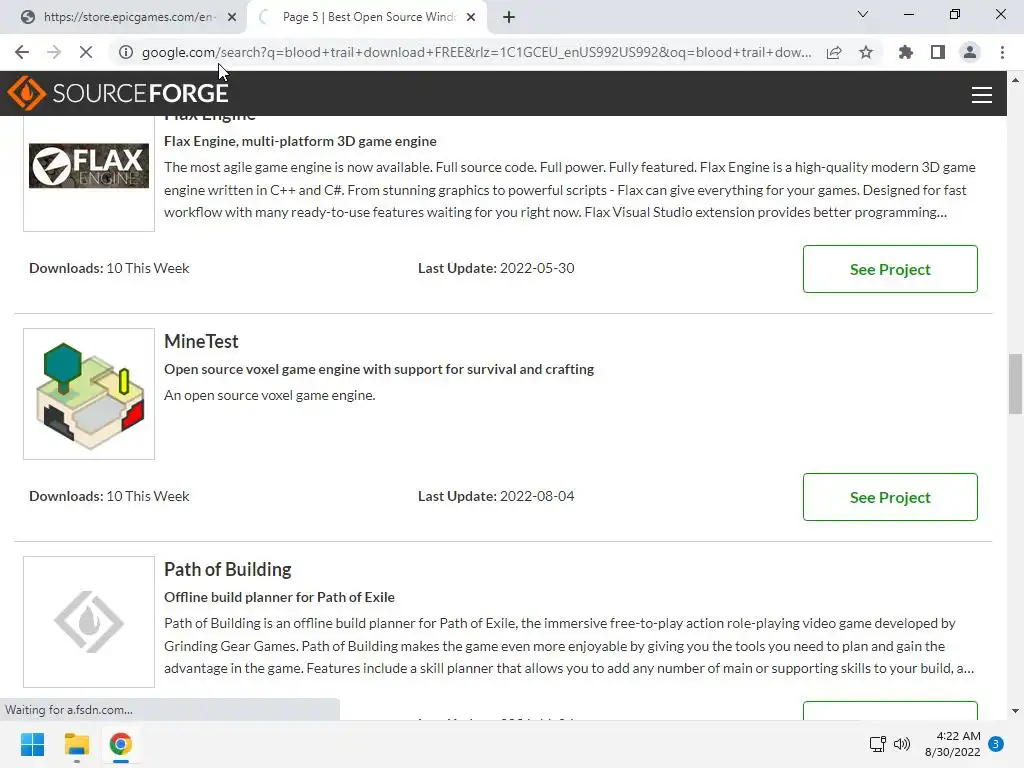The height and width of the screenshot is (768, 1024).
Task: Click the Chrome taskbar icon
Action: (121, 744)
